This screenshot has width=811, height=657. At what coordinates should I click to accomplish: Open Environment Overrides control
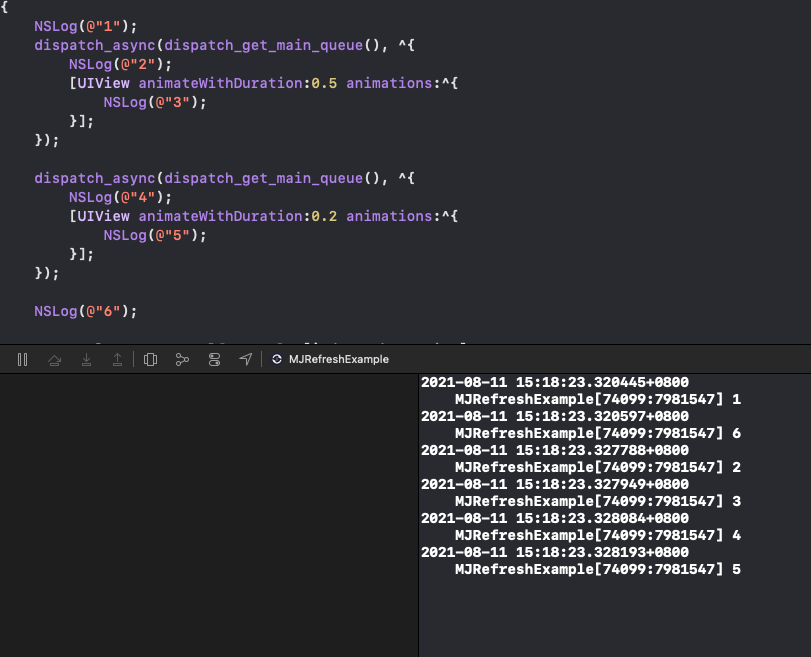pos(214,360)
